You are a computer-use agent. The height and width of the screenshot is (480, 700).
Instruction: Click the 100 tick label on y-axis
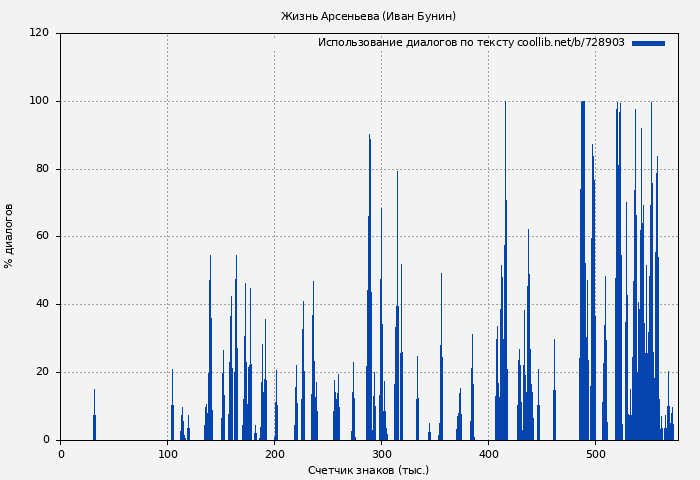click(x=39, y=101)
